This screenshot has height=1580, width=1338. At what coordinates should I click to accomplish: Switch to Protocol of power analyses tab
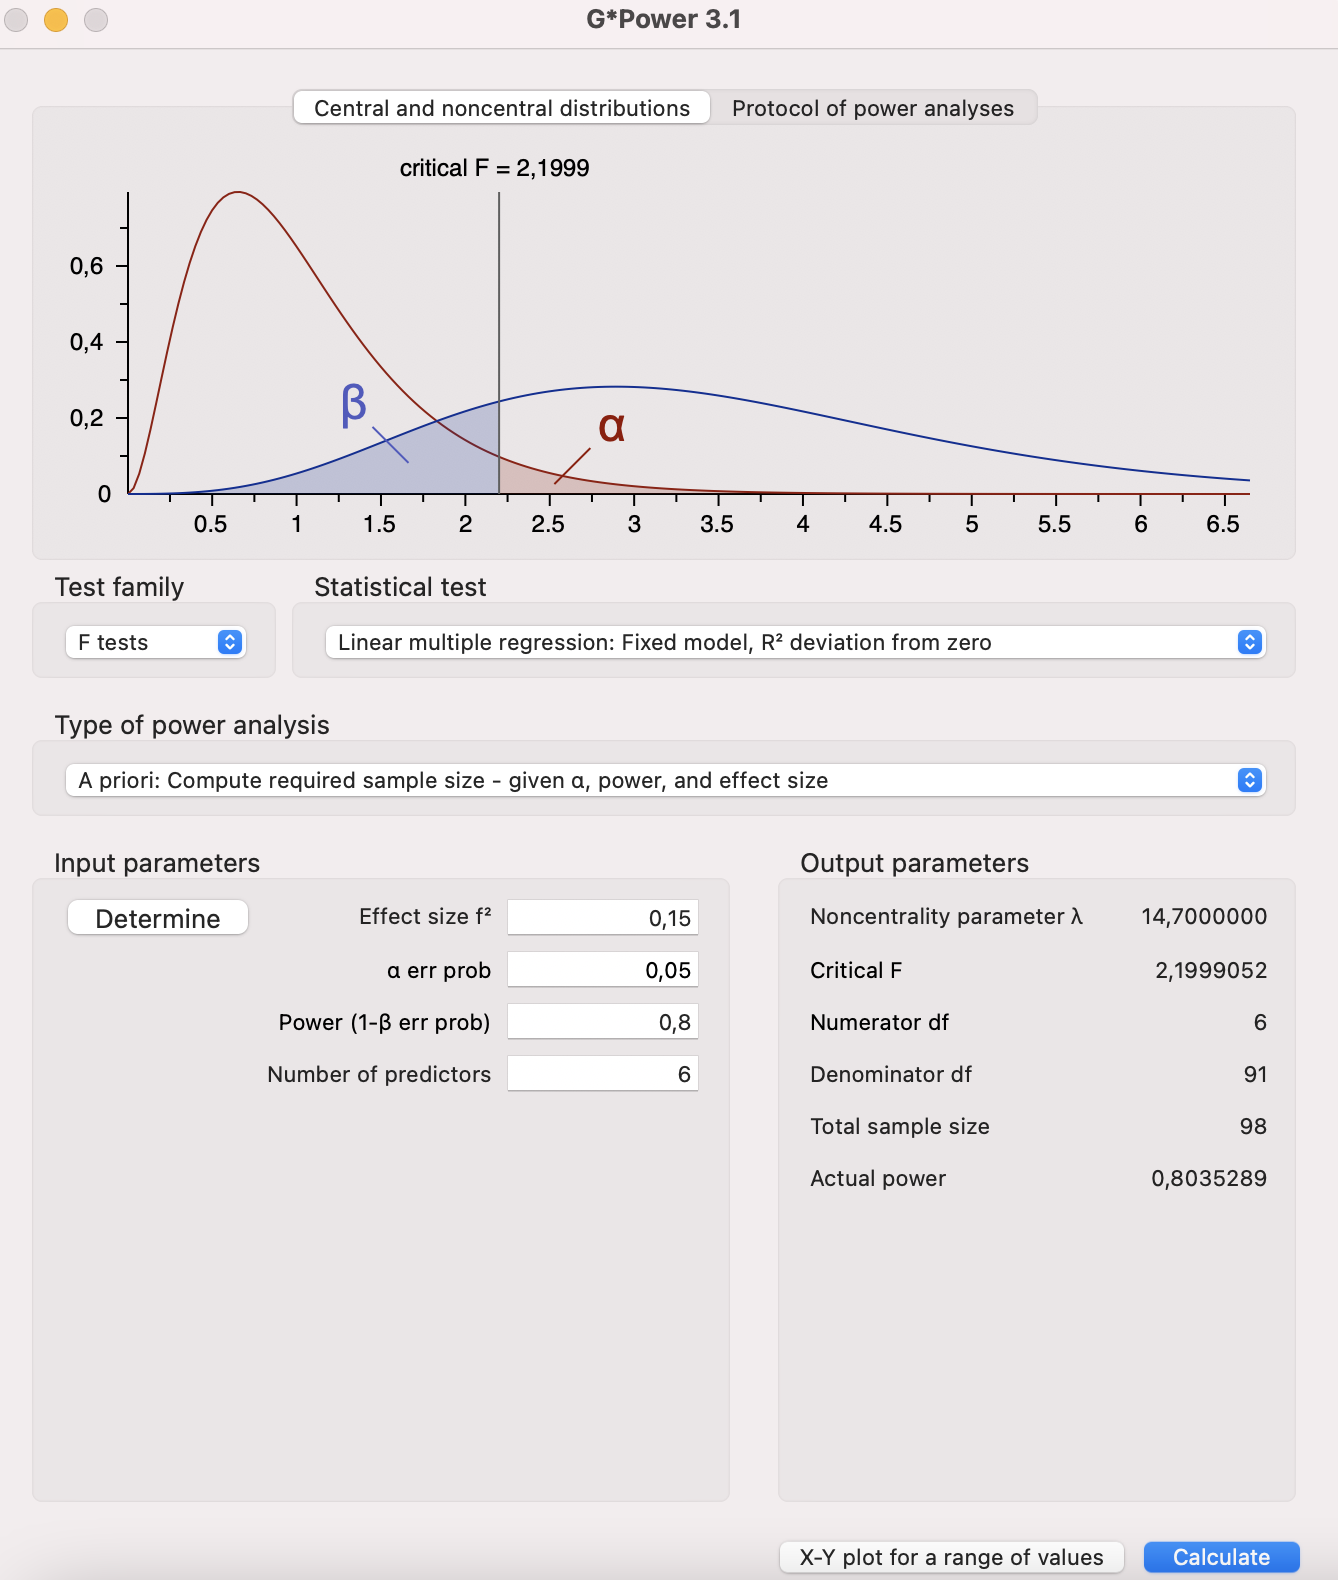[x=872, y=108]
